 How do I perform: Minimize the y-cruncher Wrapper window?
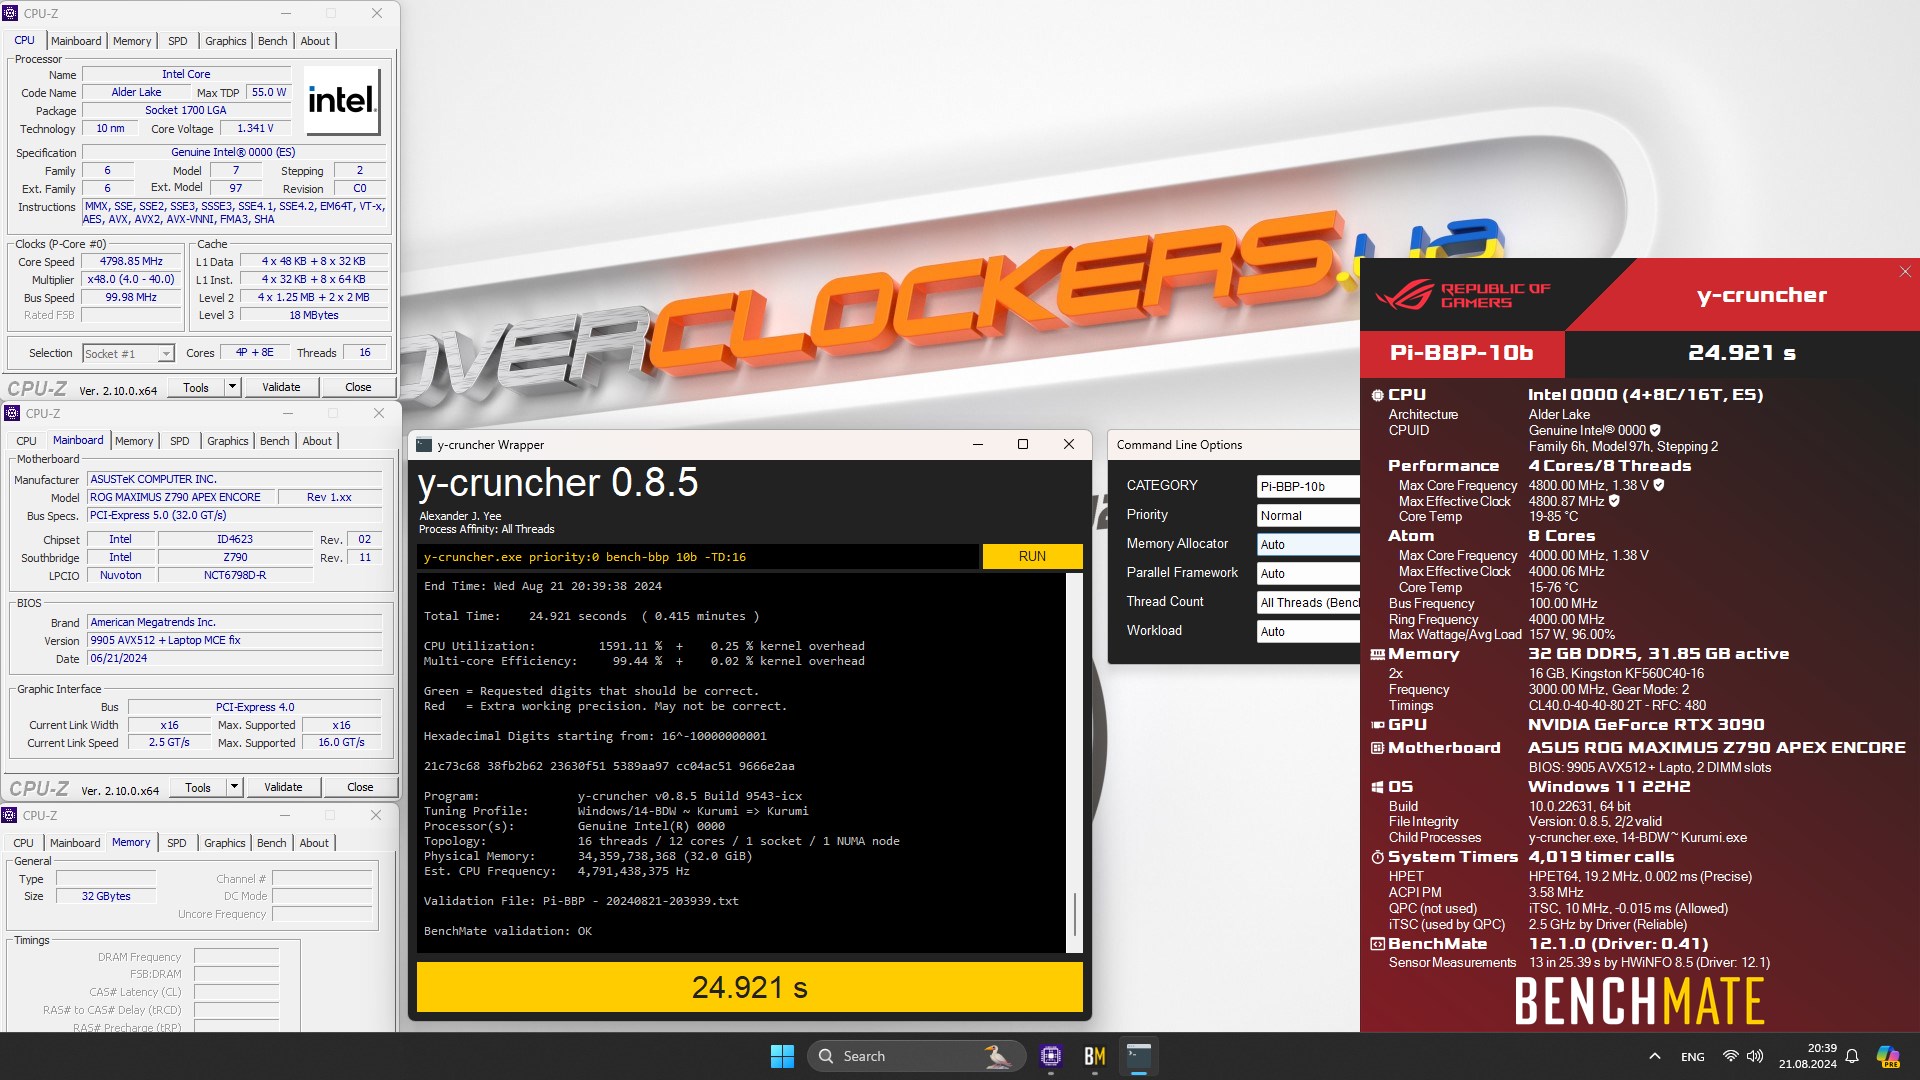point(978,445)
